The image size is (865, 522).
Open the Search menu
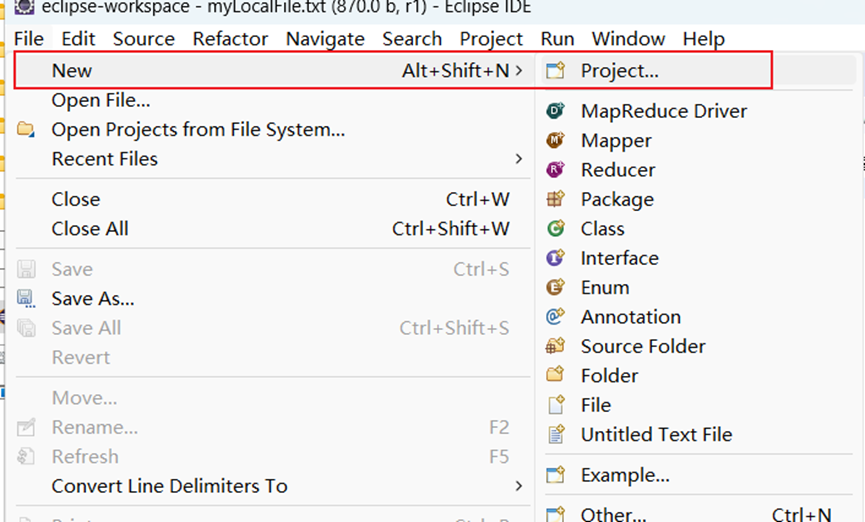[x=412, y=39]
